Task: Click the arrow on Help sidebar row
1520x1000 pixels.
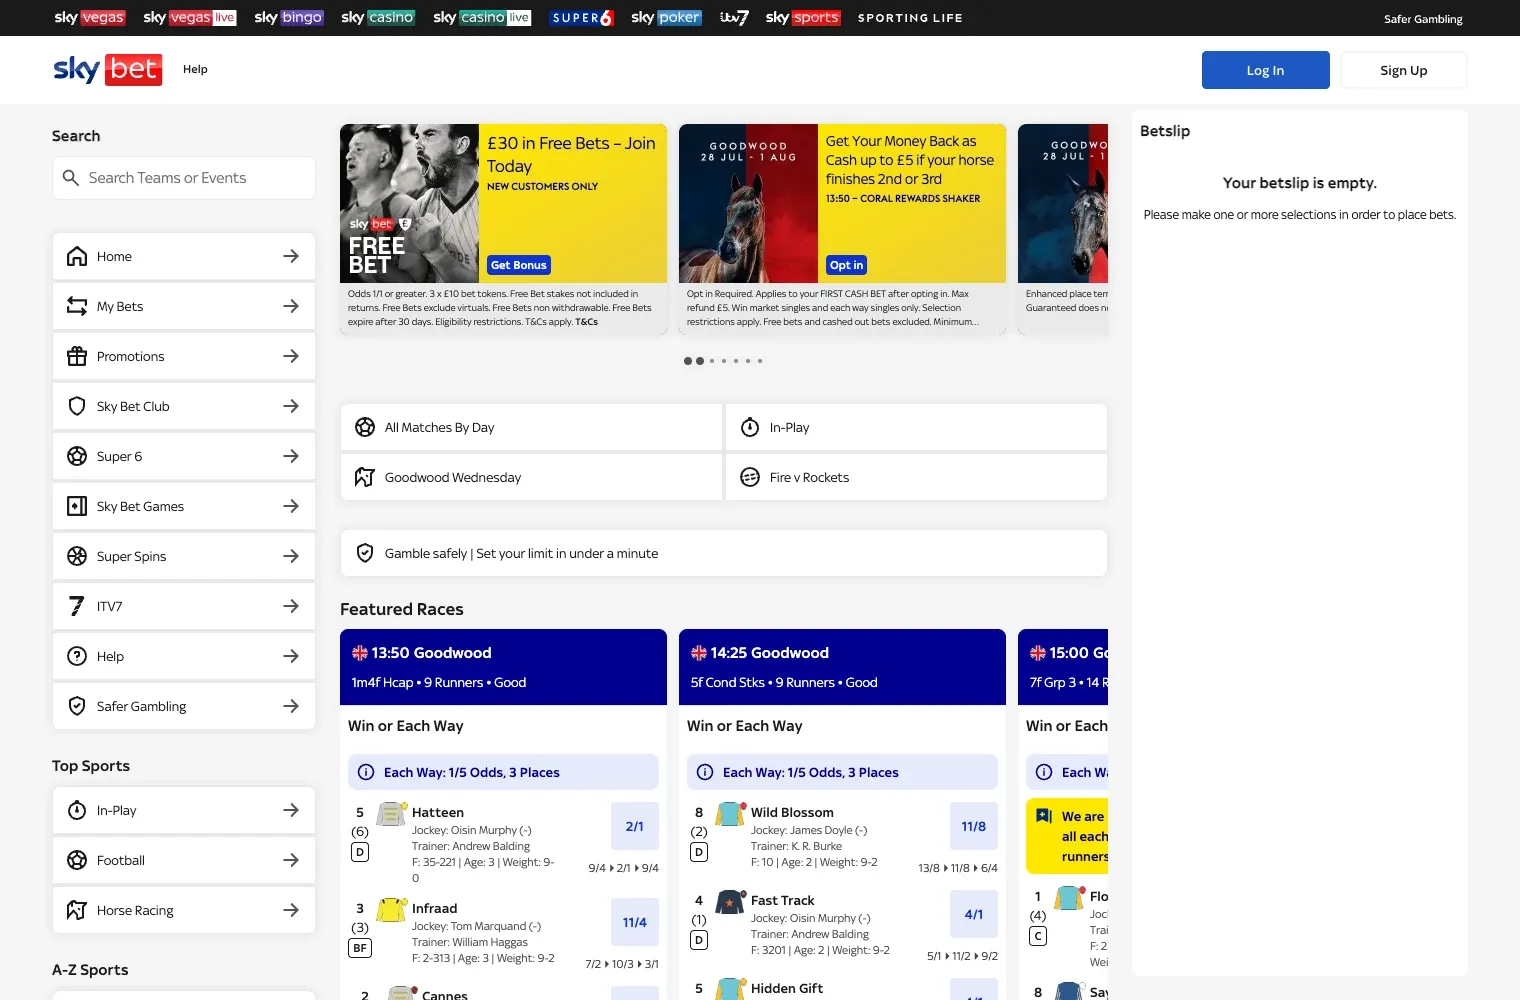Action: 291,656
